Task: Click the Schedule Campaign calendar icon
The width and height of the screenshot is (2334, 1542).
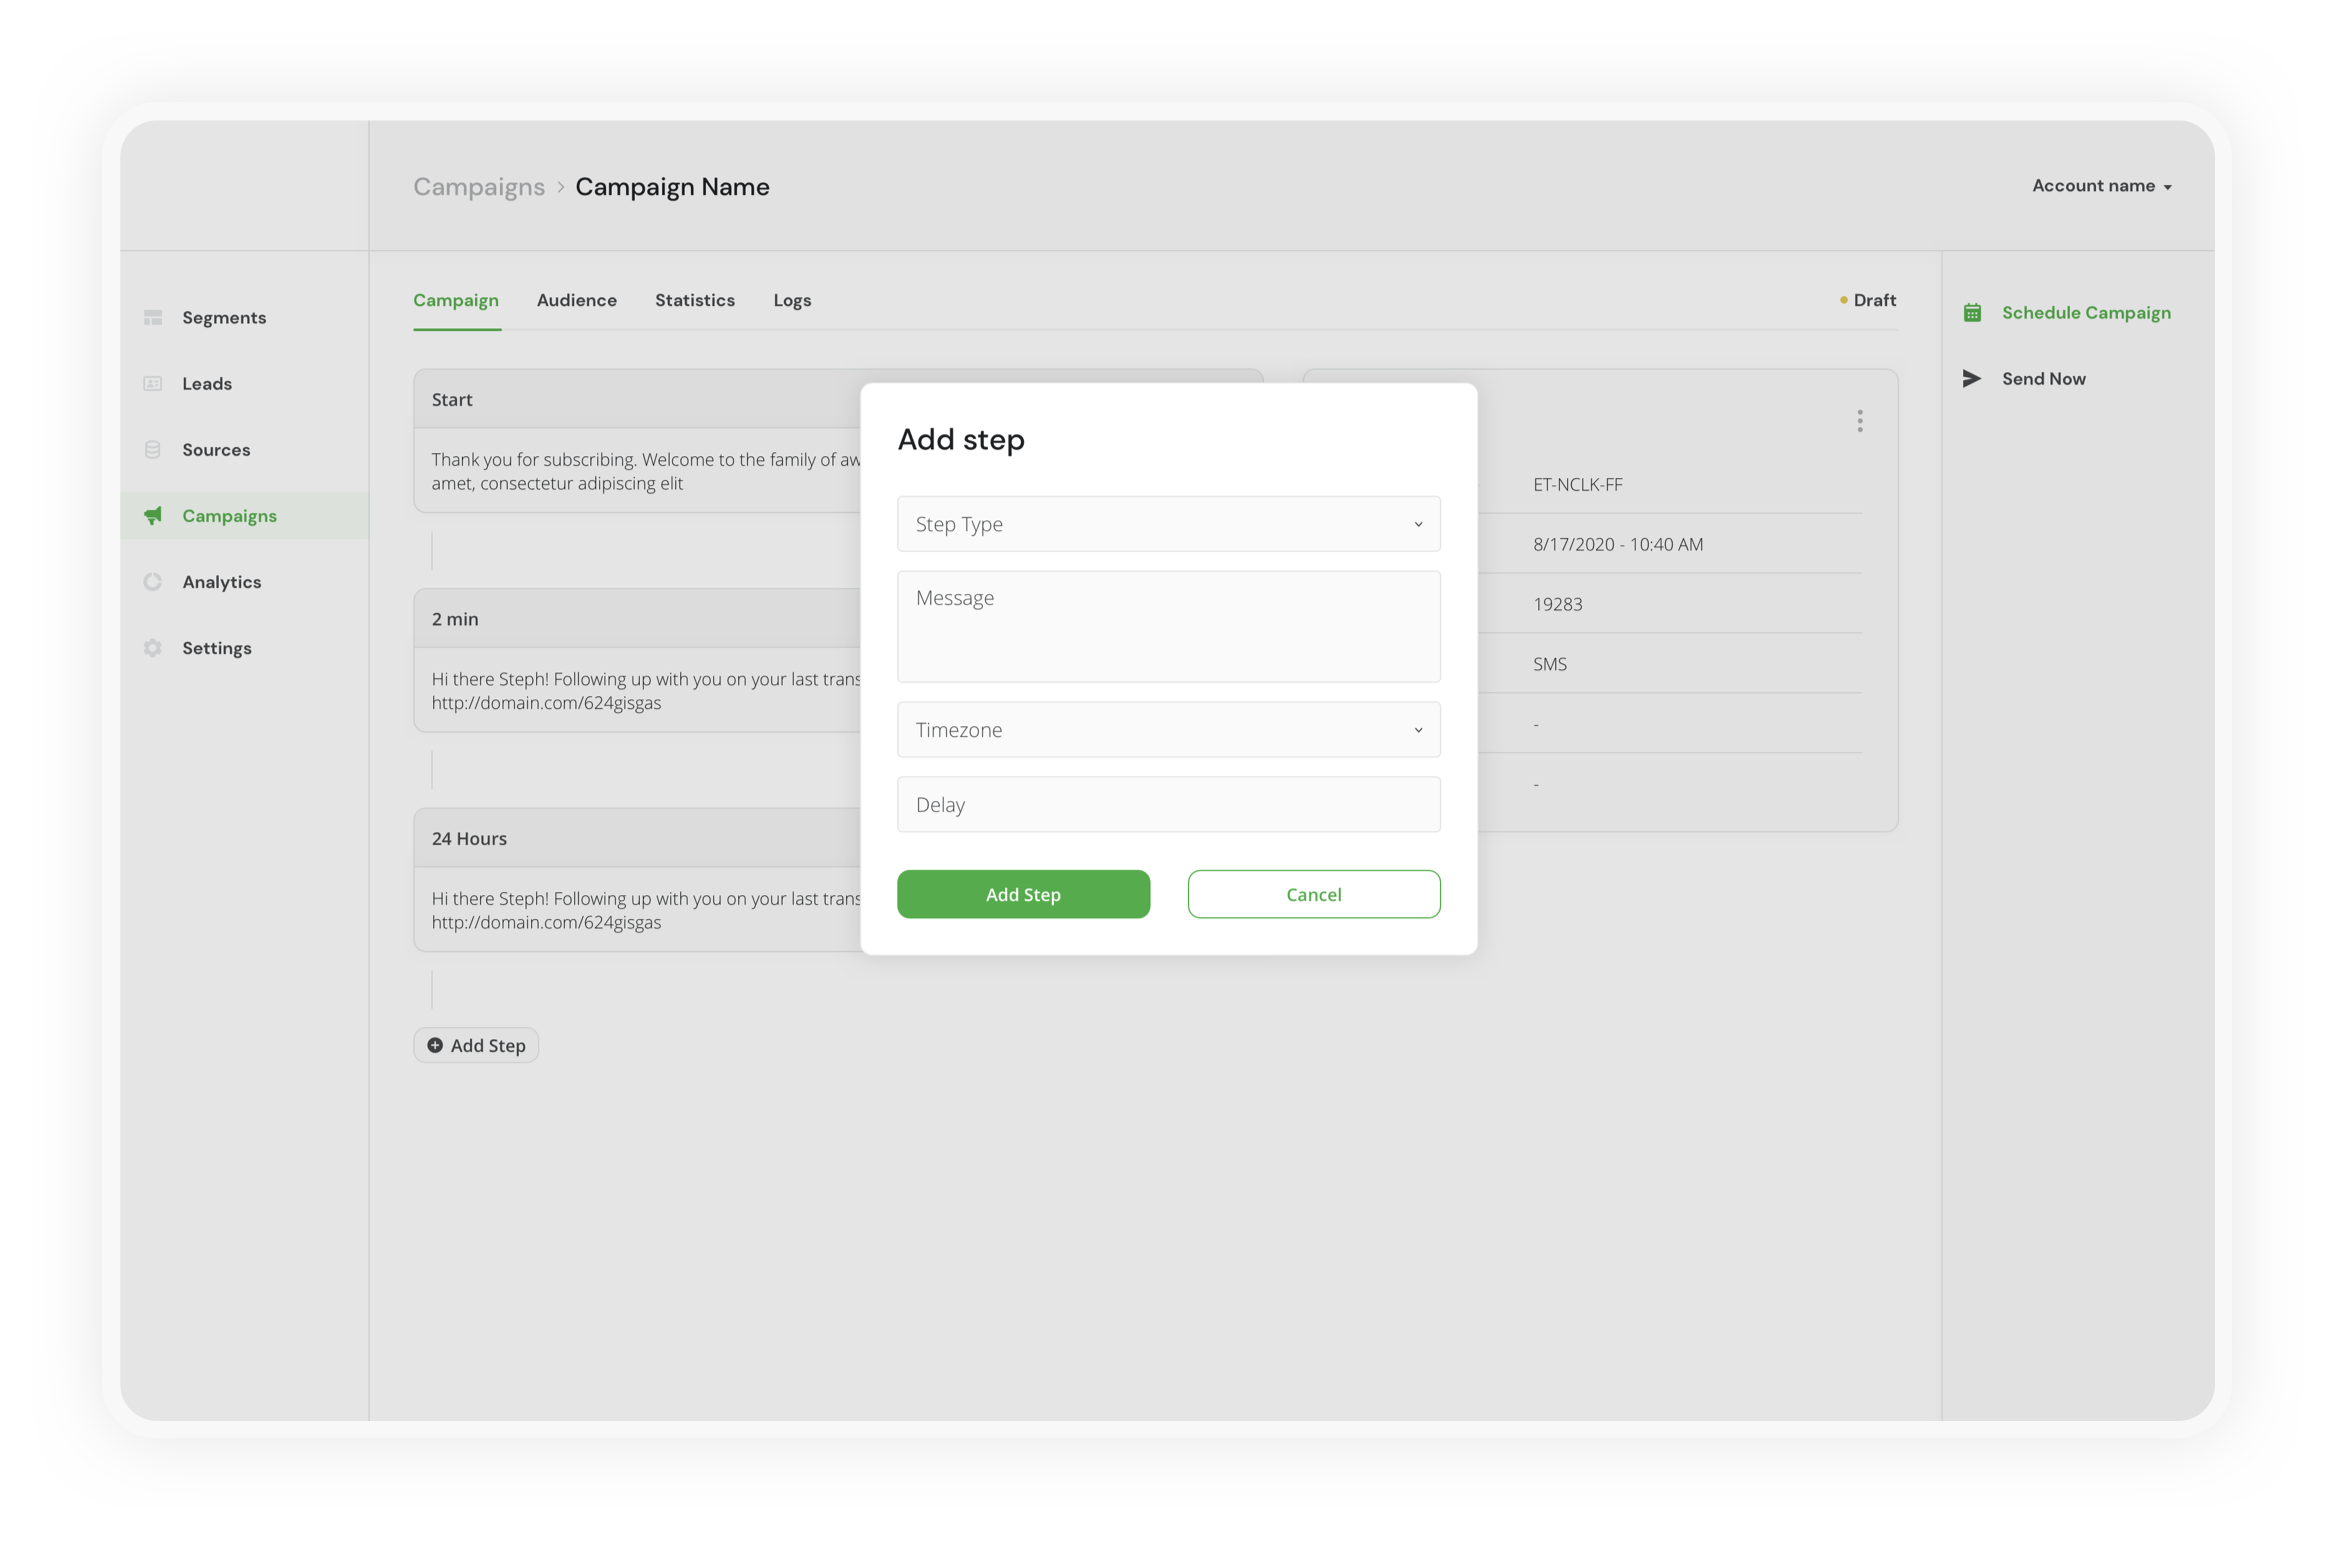Action: click(x=1971, y=312)
